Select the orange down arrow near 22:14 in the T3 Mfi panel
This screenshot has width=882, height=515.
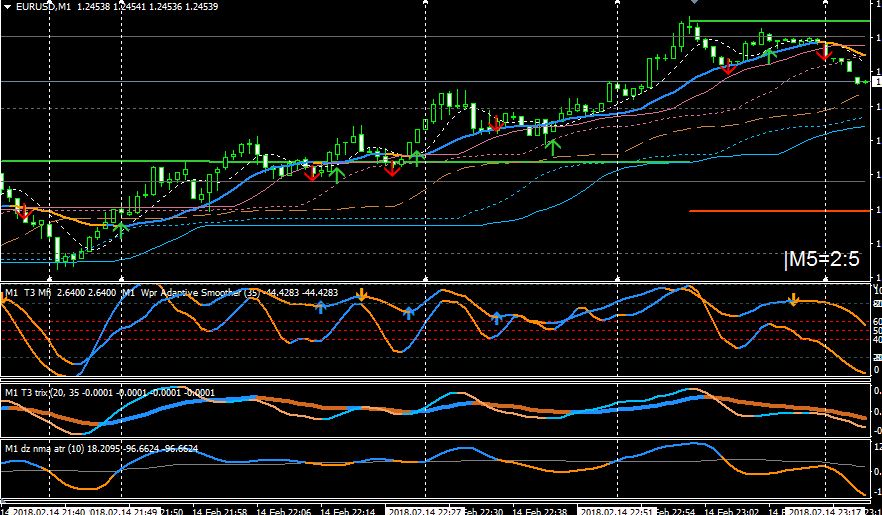point(362,294)
